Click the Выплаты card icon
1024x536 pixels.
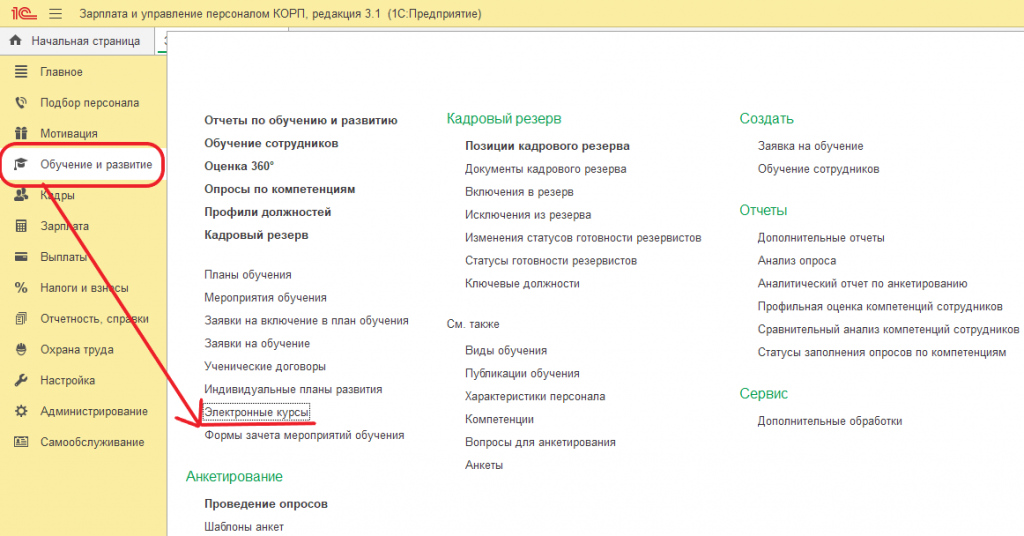[21, 257]
